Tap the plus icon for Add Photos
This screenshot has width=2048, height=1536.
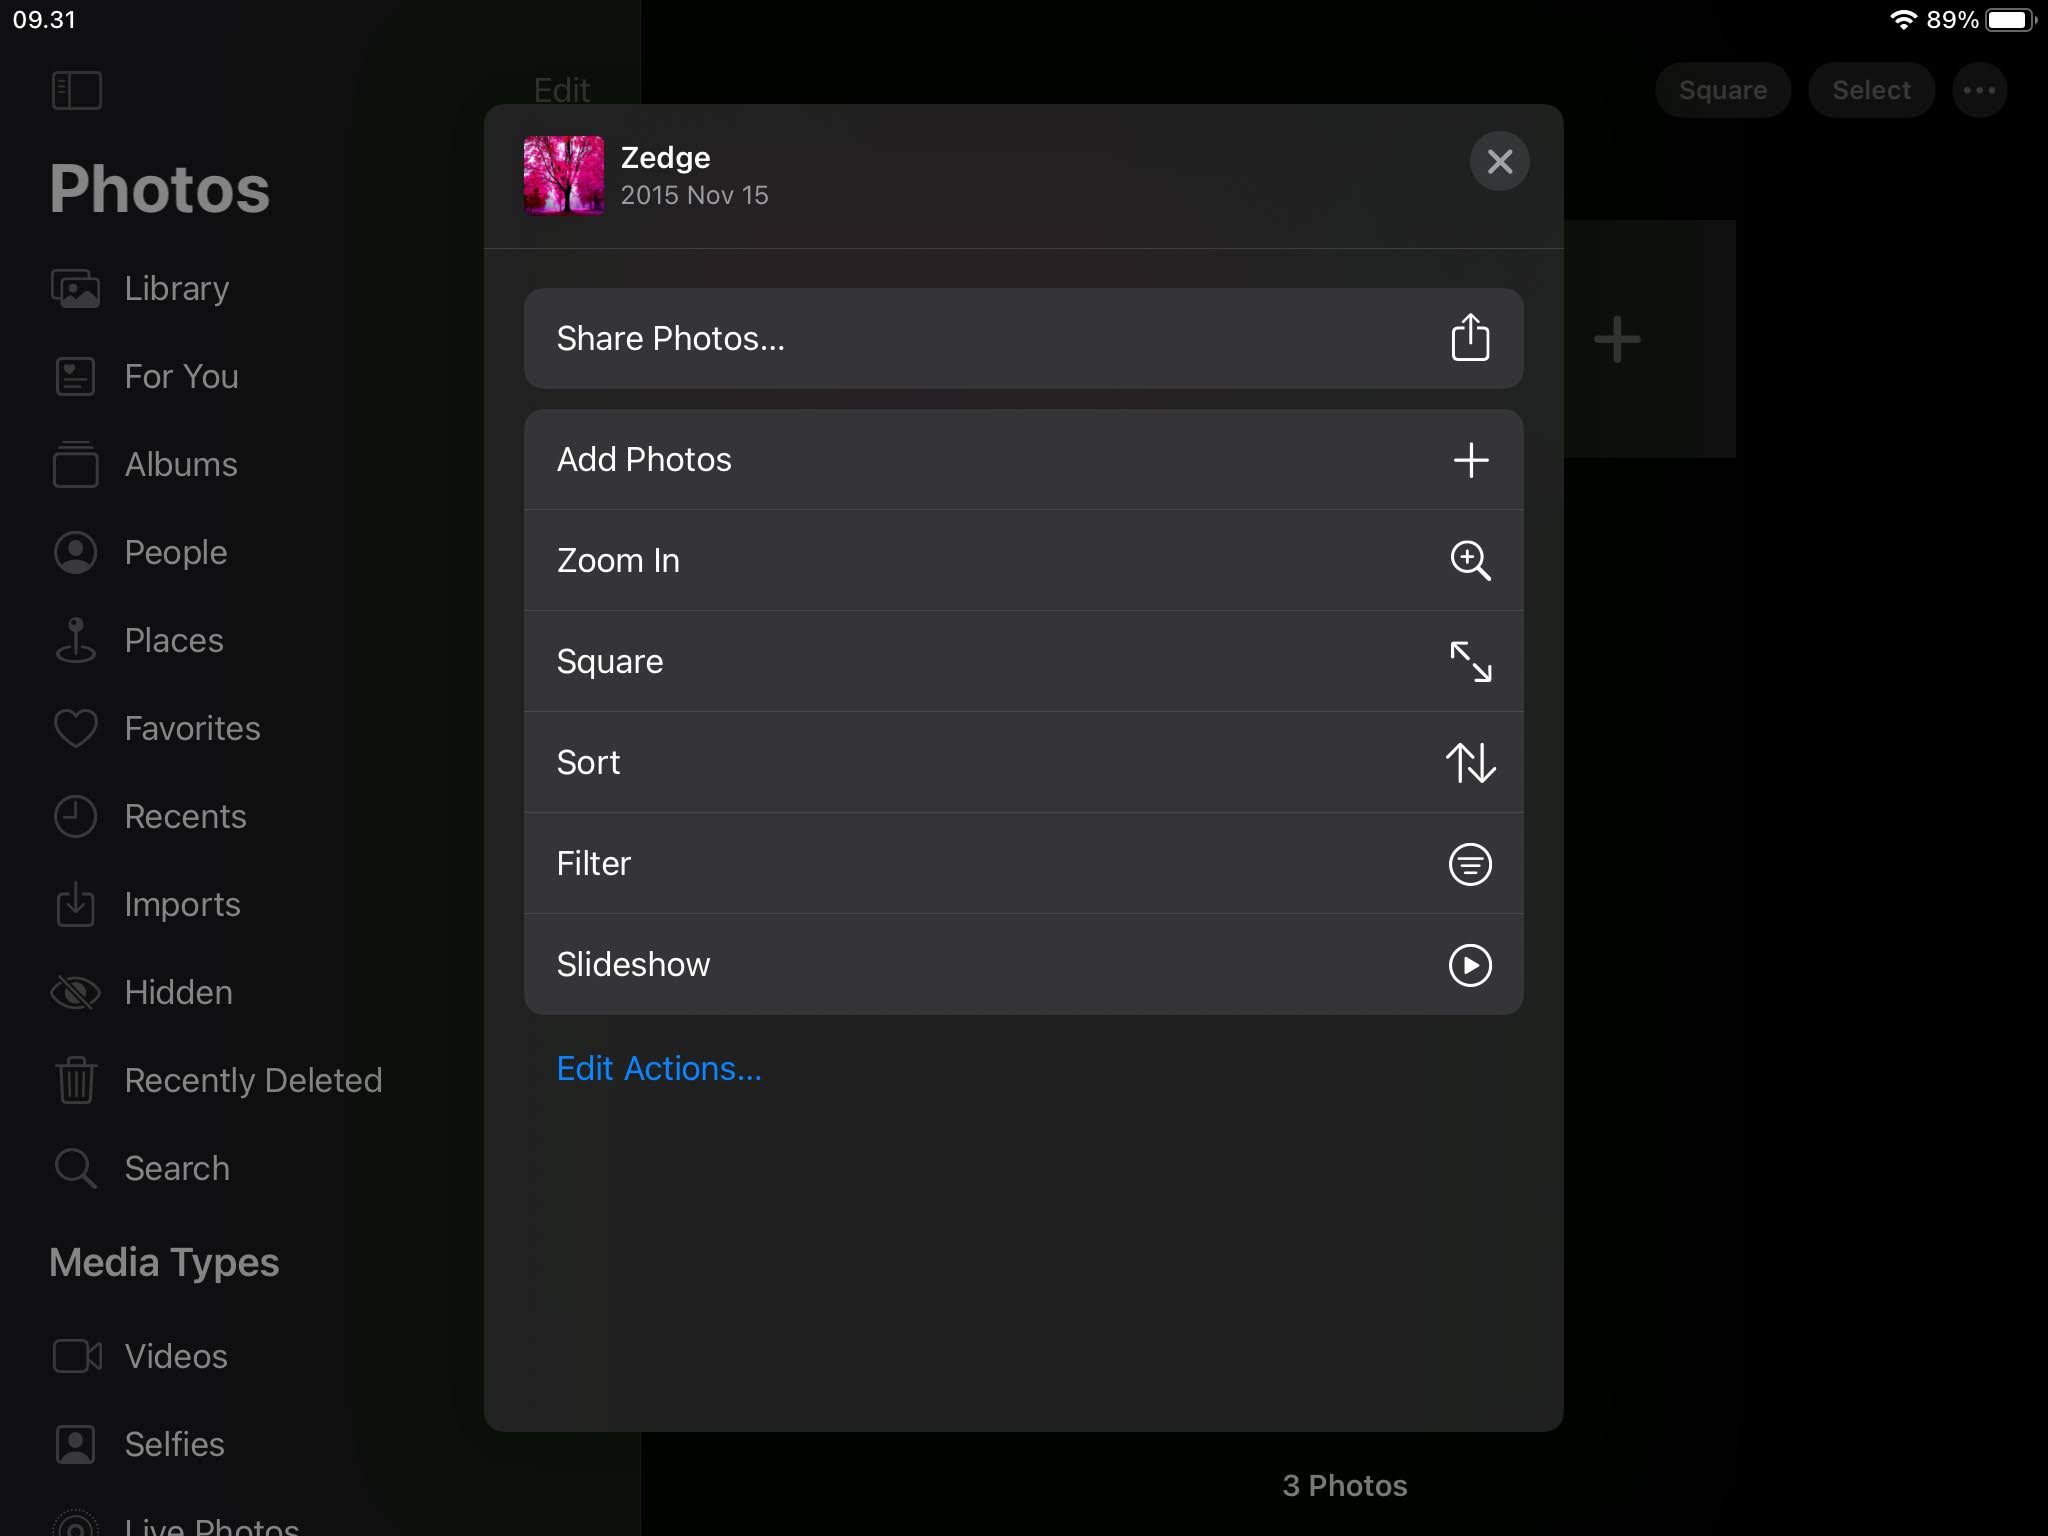point(1469,460)
